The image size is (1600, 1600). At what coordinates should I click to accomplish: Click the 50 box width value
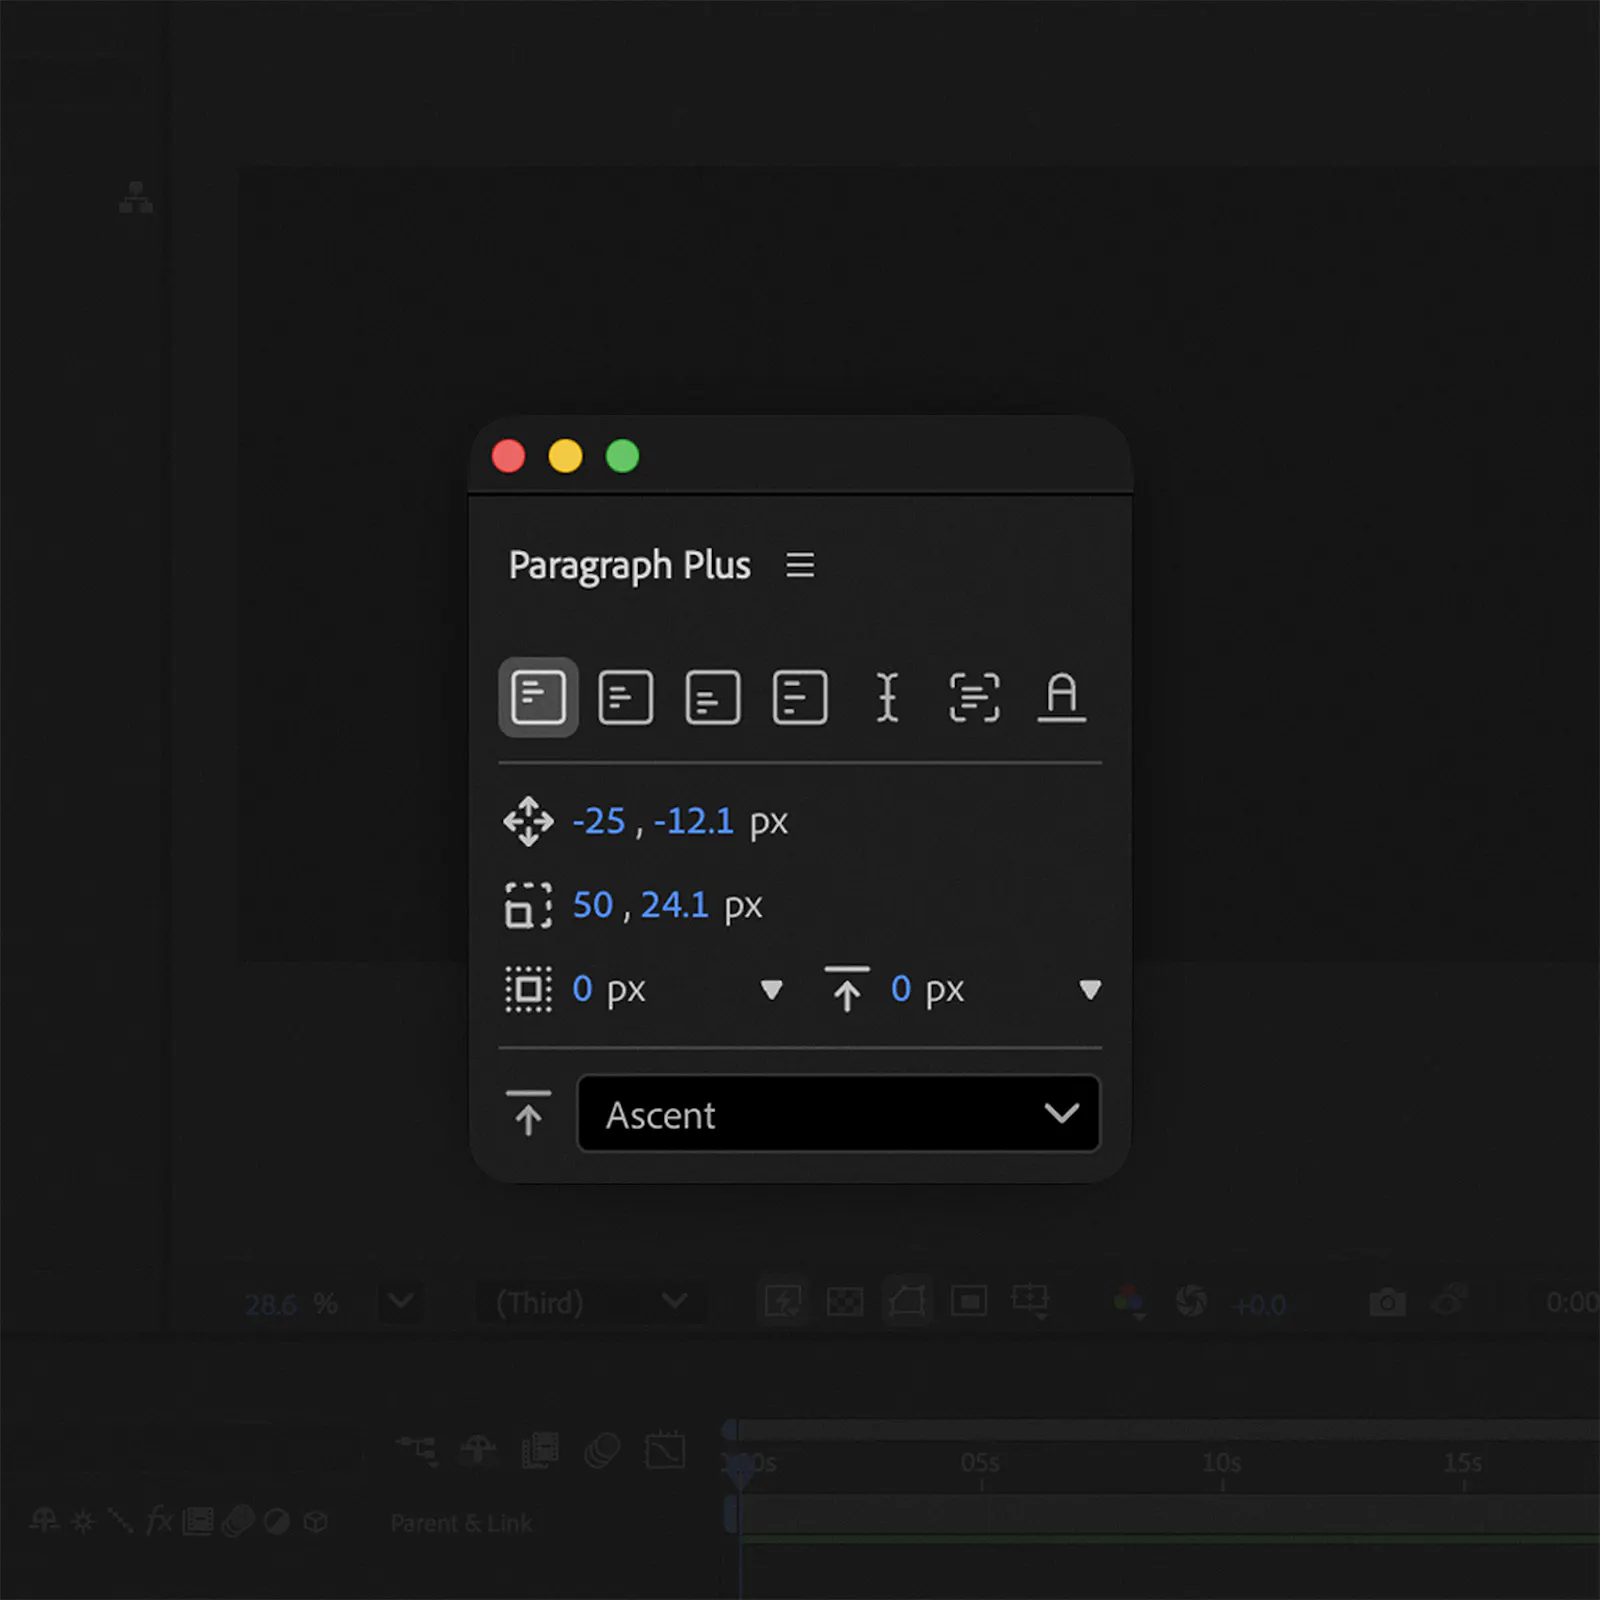click(593, 905)
